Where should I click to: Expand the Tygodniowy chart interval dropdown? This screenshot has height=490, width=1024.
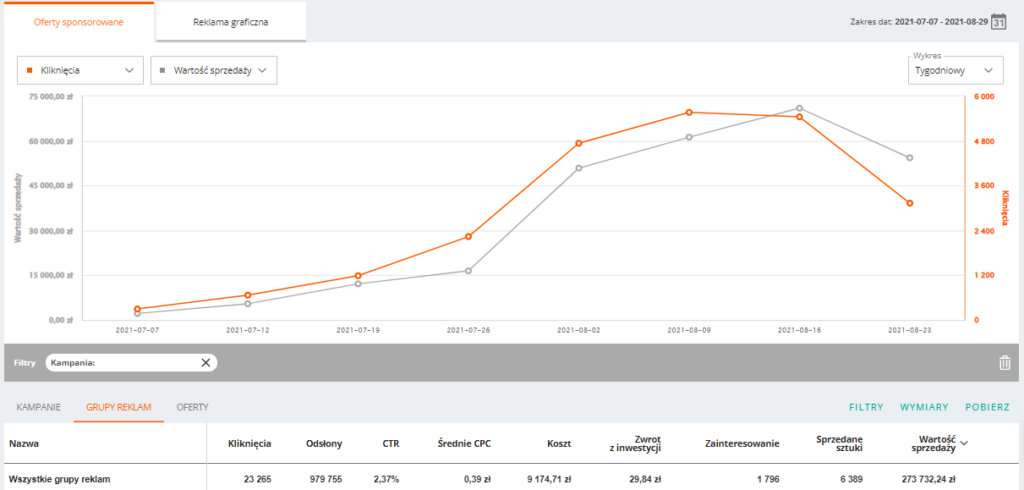pos(955,71)
